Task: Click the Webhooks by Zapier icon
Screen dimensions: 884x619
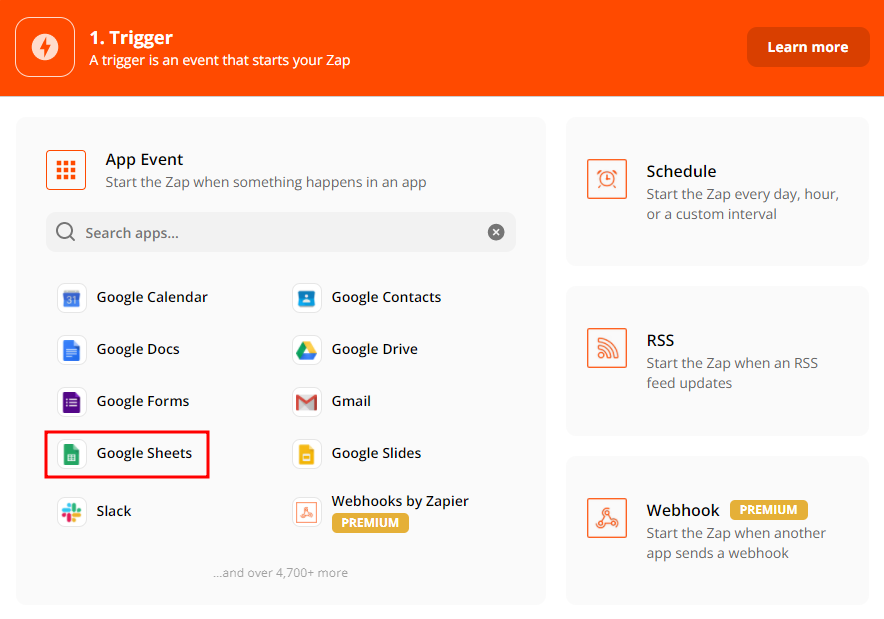Action: (x=306, y=512)
